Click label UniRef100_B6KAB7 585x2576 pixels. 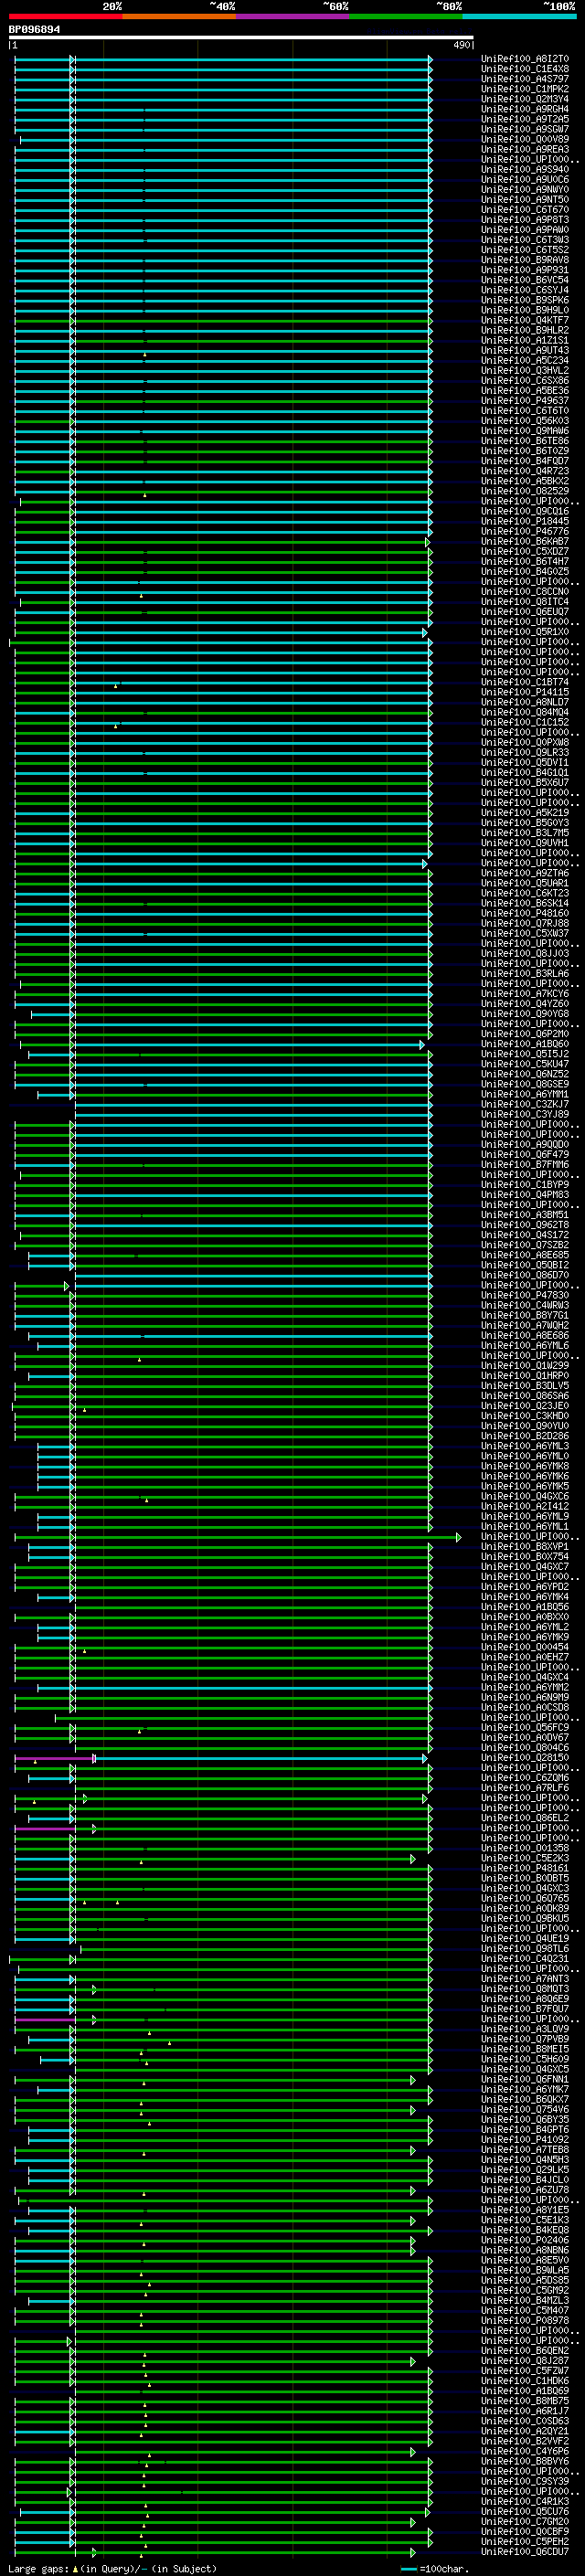[x=525, y=541]
